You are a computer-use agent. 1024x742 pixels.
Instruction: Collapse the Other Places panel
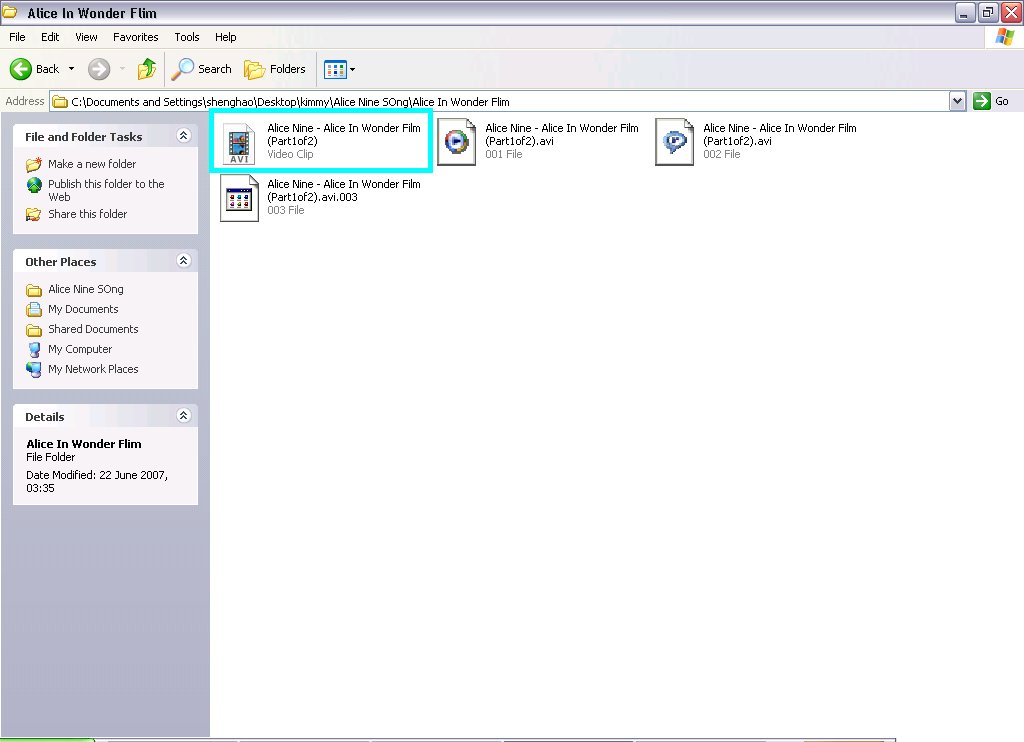184,261
